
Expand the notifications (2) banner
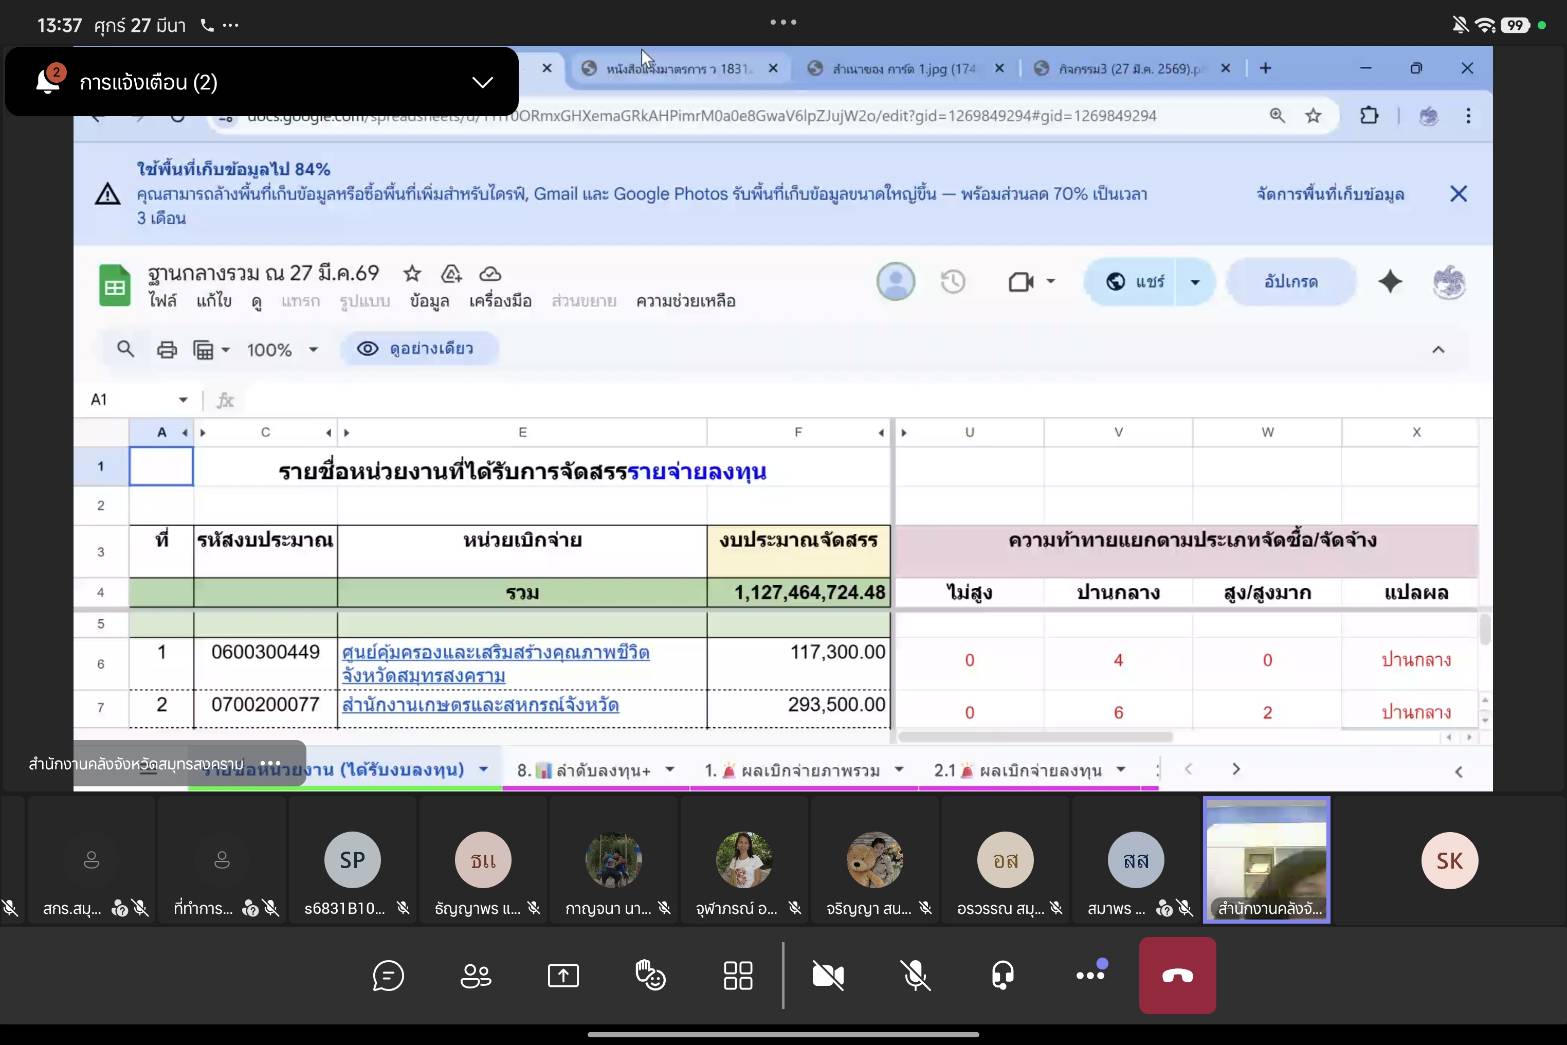482,82
